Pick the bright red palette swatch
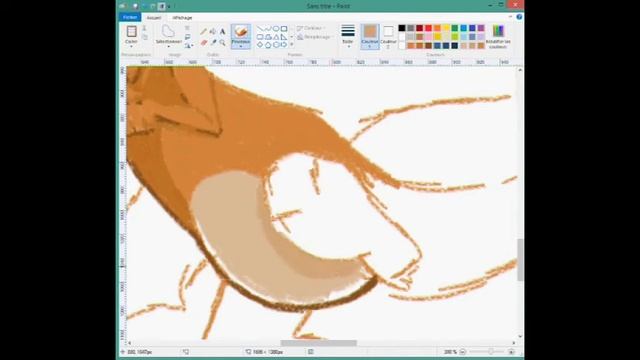This screenshot has width=640, height=360. [x=428, y=28]
